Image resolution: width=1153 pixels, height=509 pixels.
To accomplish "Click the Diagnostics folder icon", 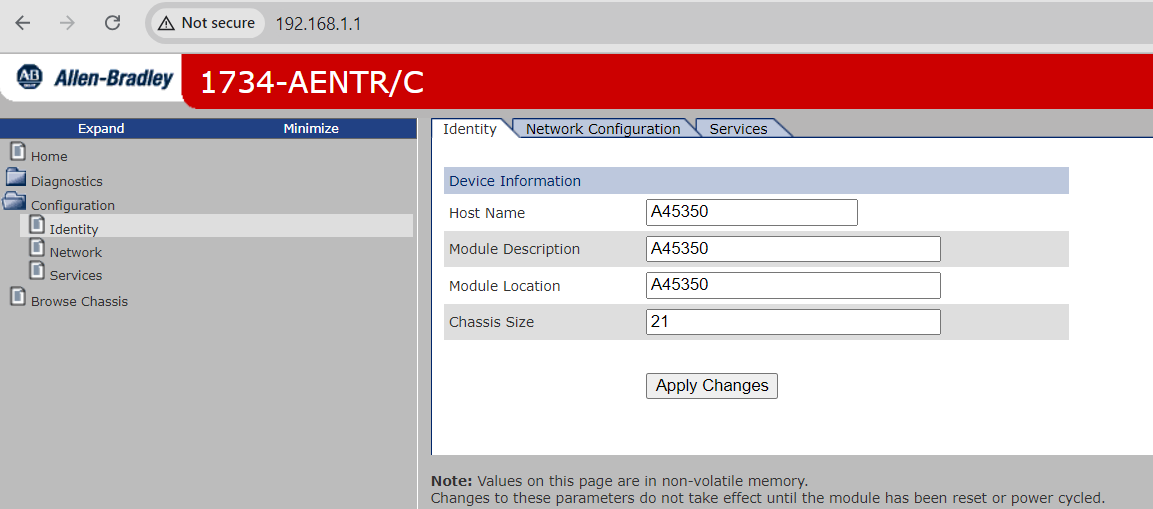I will (x=16, y=178).
